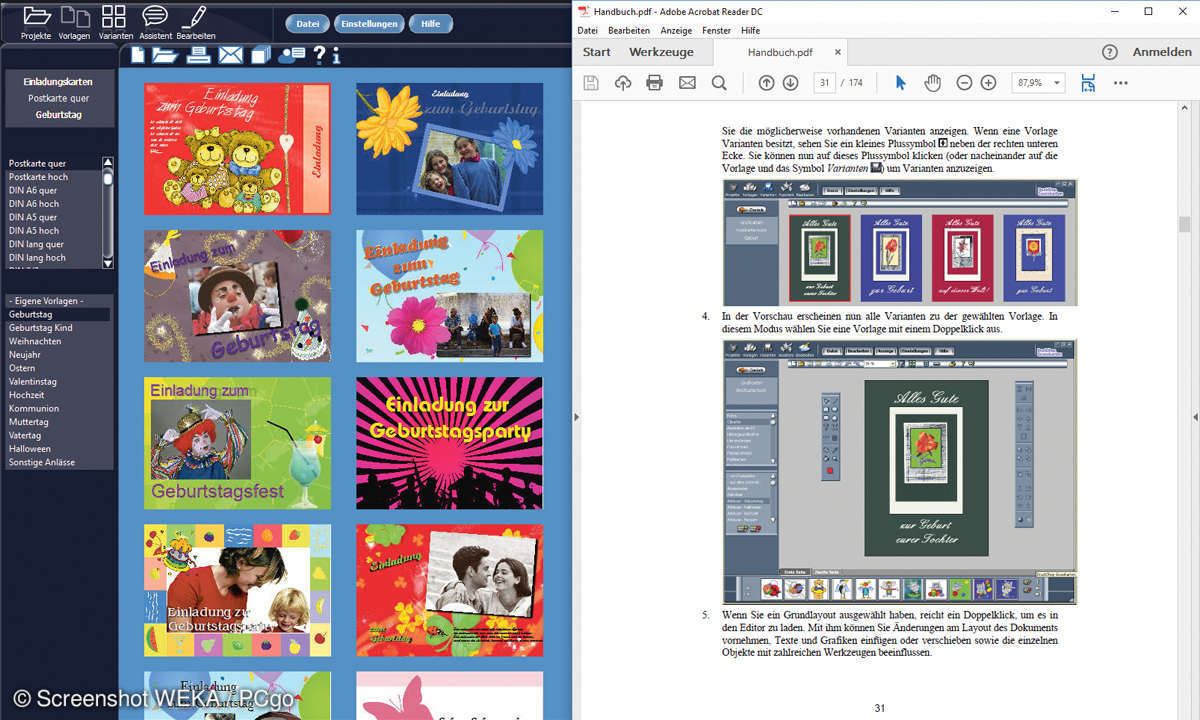This screenshot has height=720, width=1200.
Task: Click the Acrobat vertical scrollbar thumb
Action: click(1185, 224)
